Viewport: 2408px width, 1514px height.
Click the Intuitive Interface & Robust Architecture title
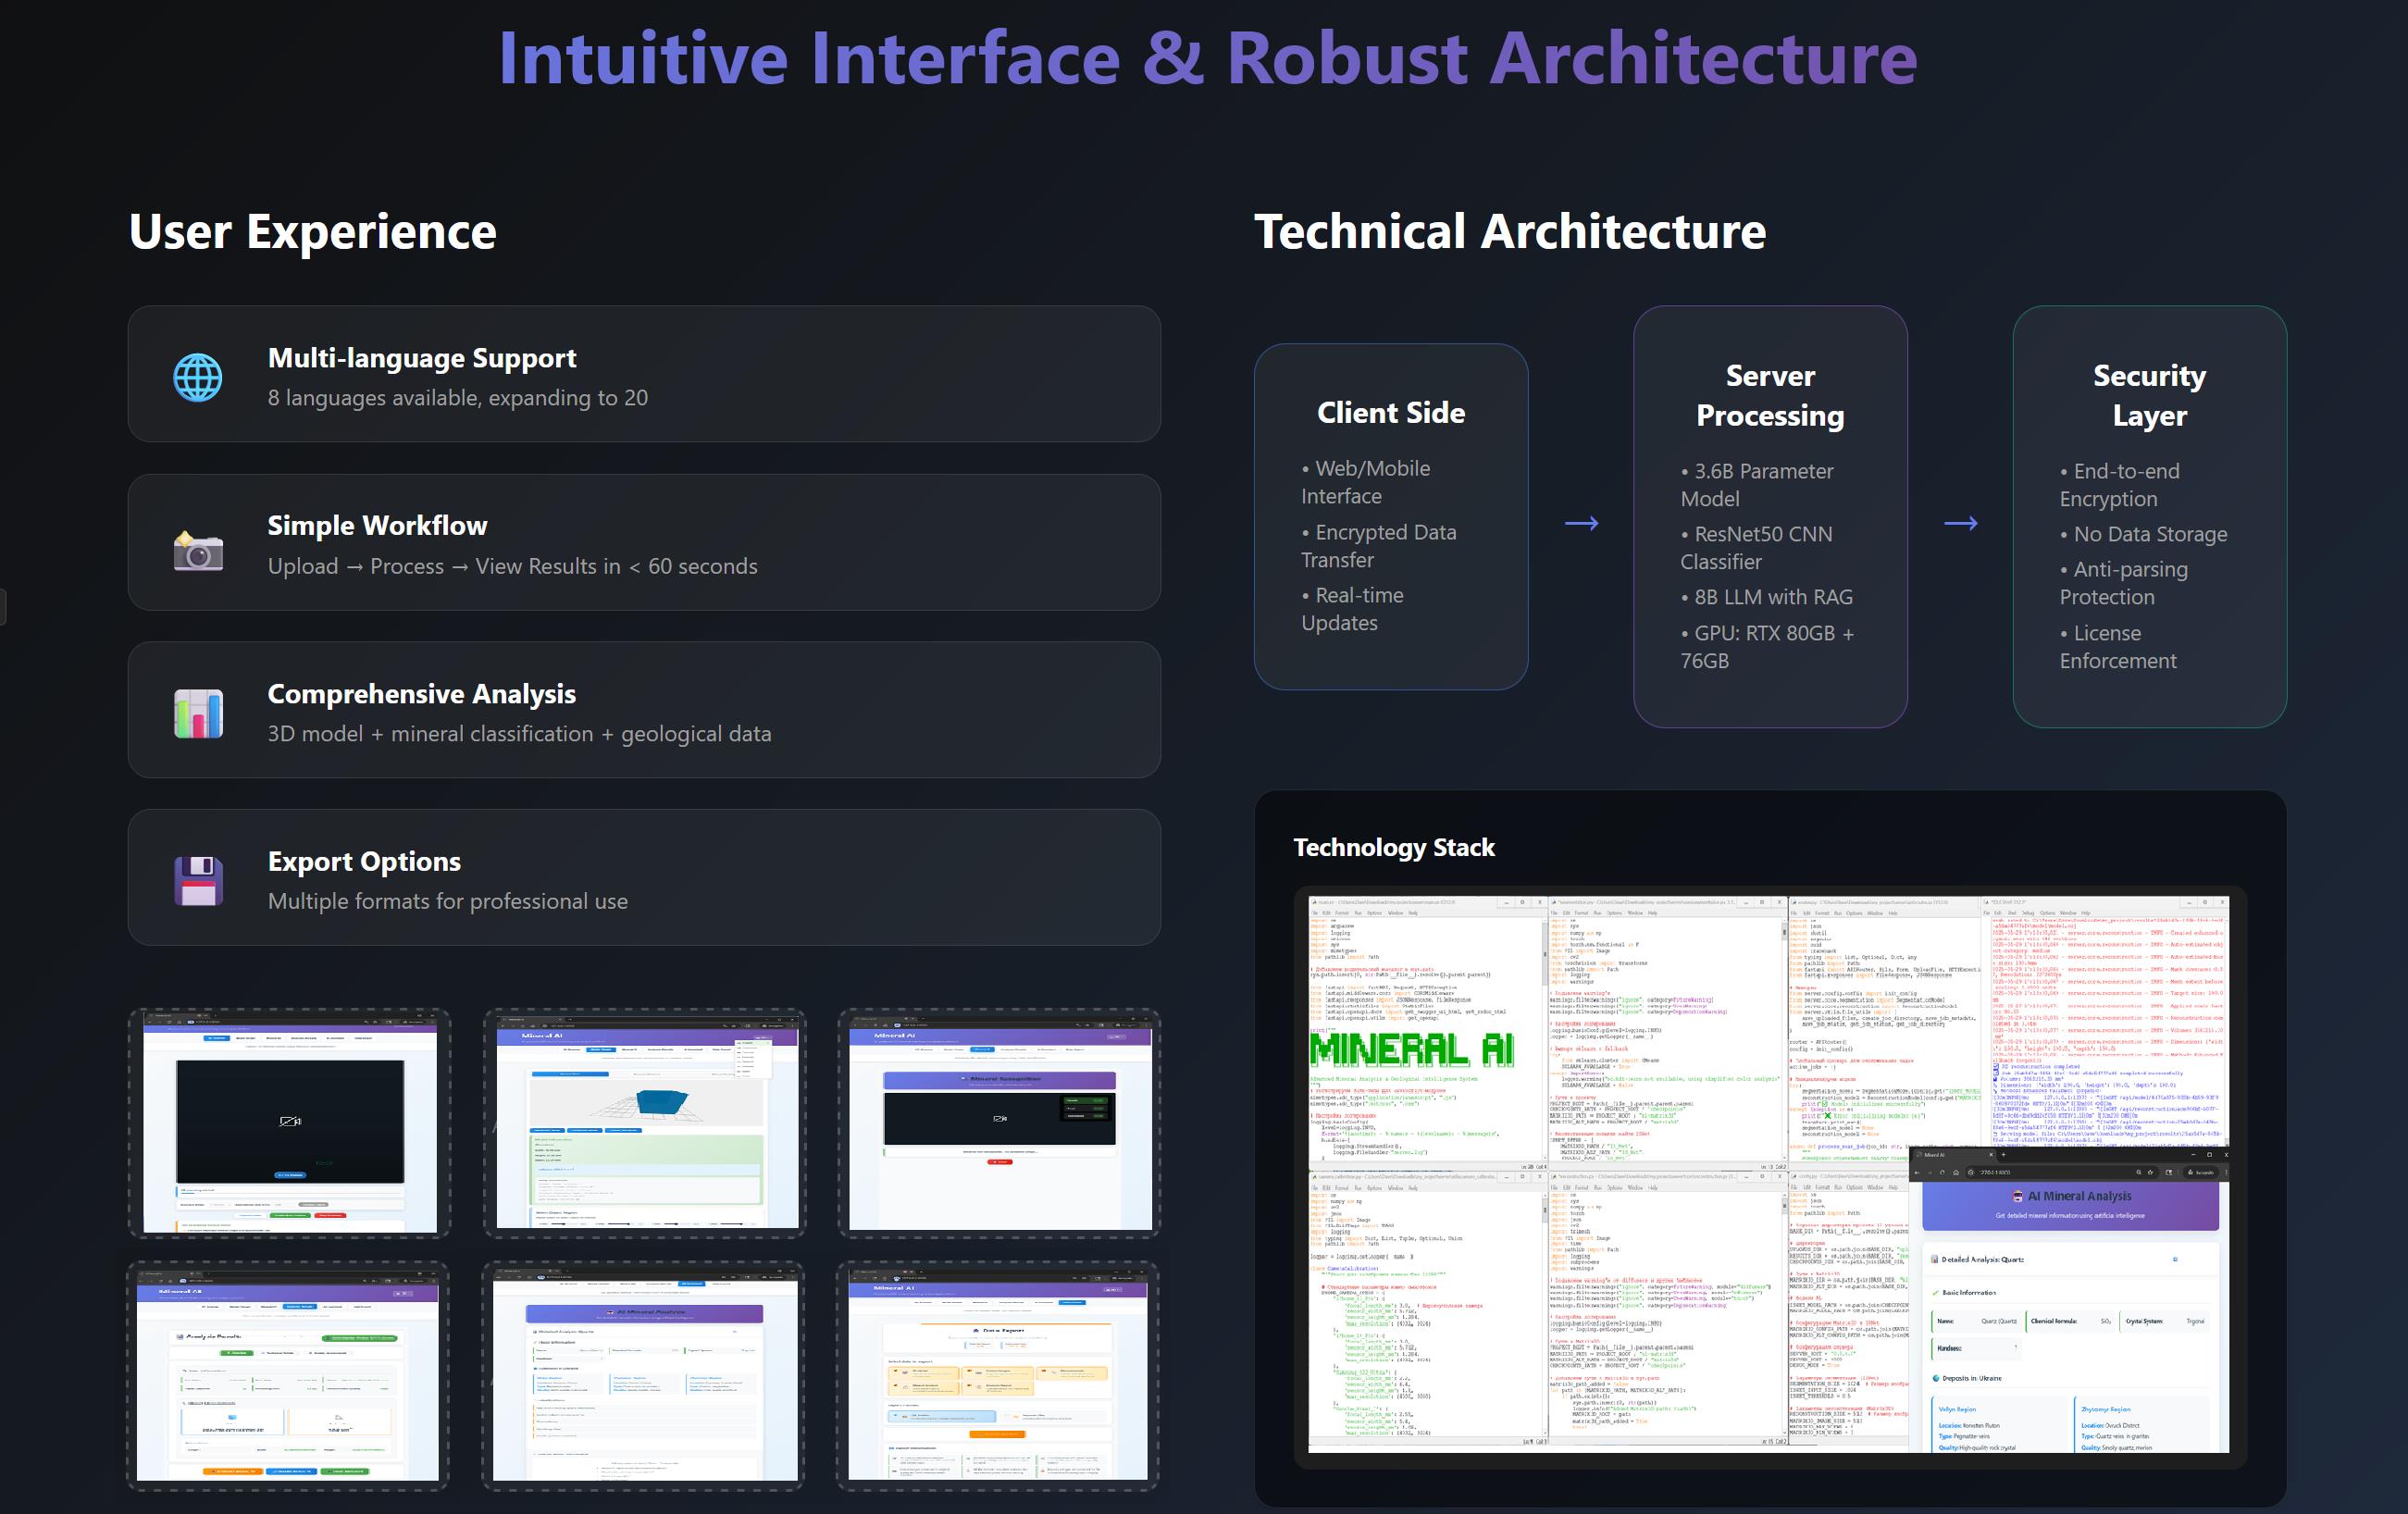[1207, 58]
